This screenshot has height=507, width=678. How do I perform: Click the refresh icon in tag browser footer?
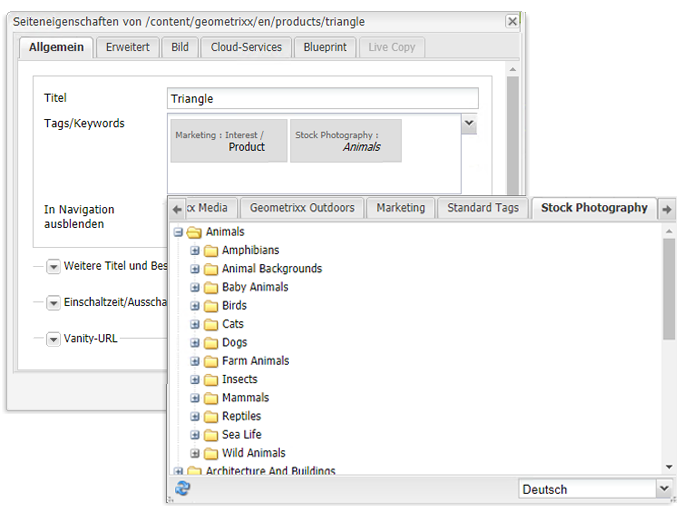(x=182, y=488)
